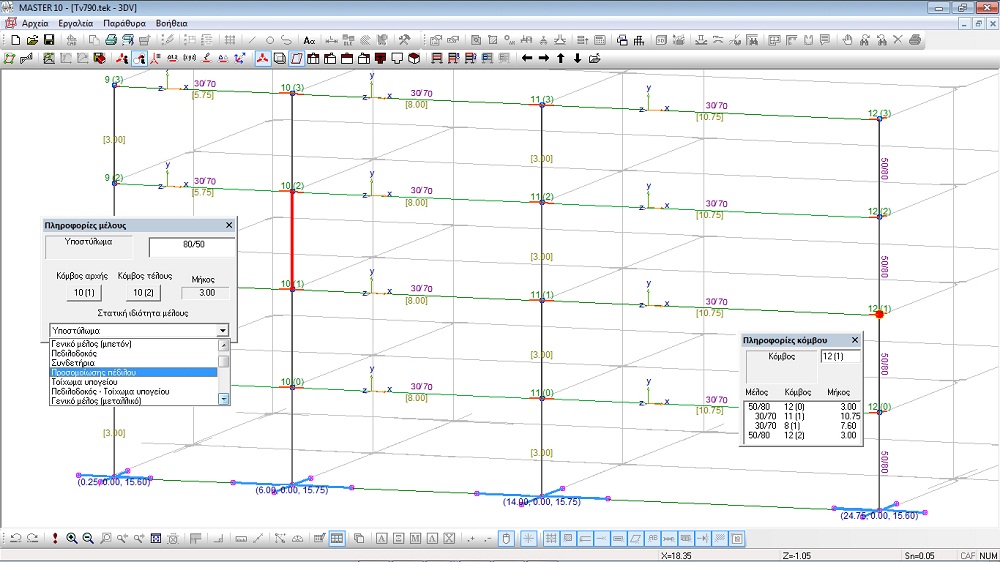Click the Save file icon
The image size is (1000, 562).
(48, 40)
